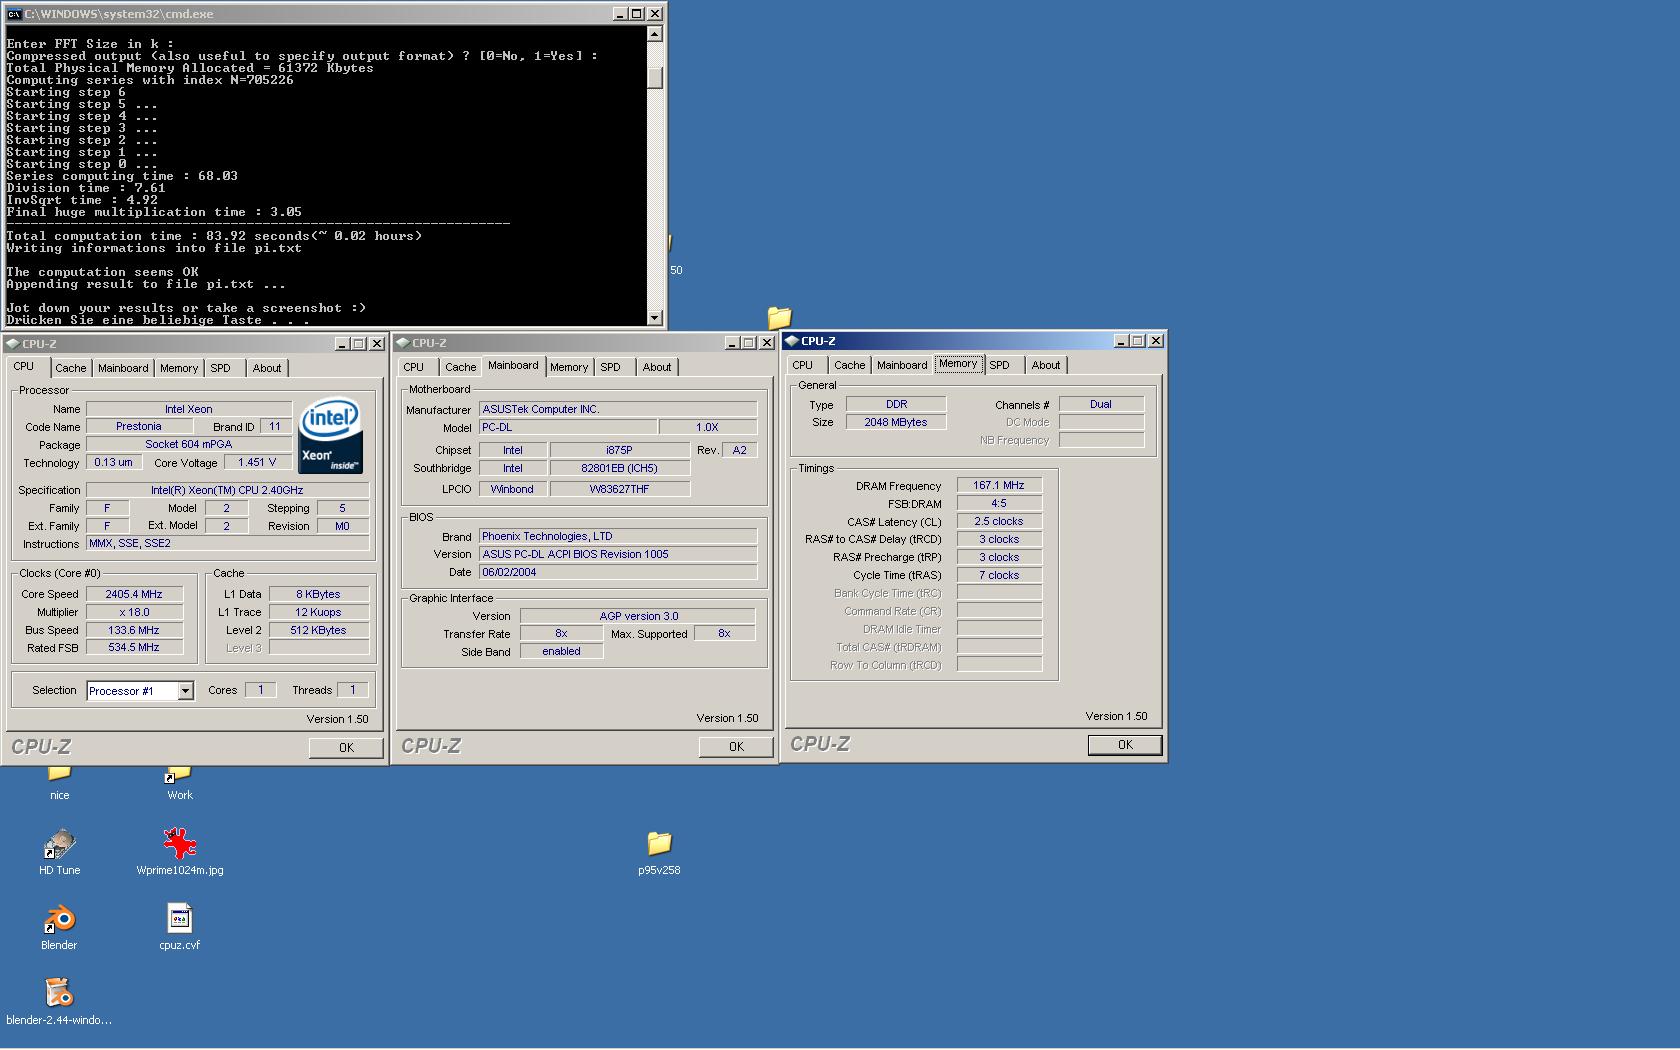Click the Southbridge value 82801EB (ICH5)

[x=620, y=468]
